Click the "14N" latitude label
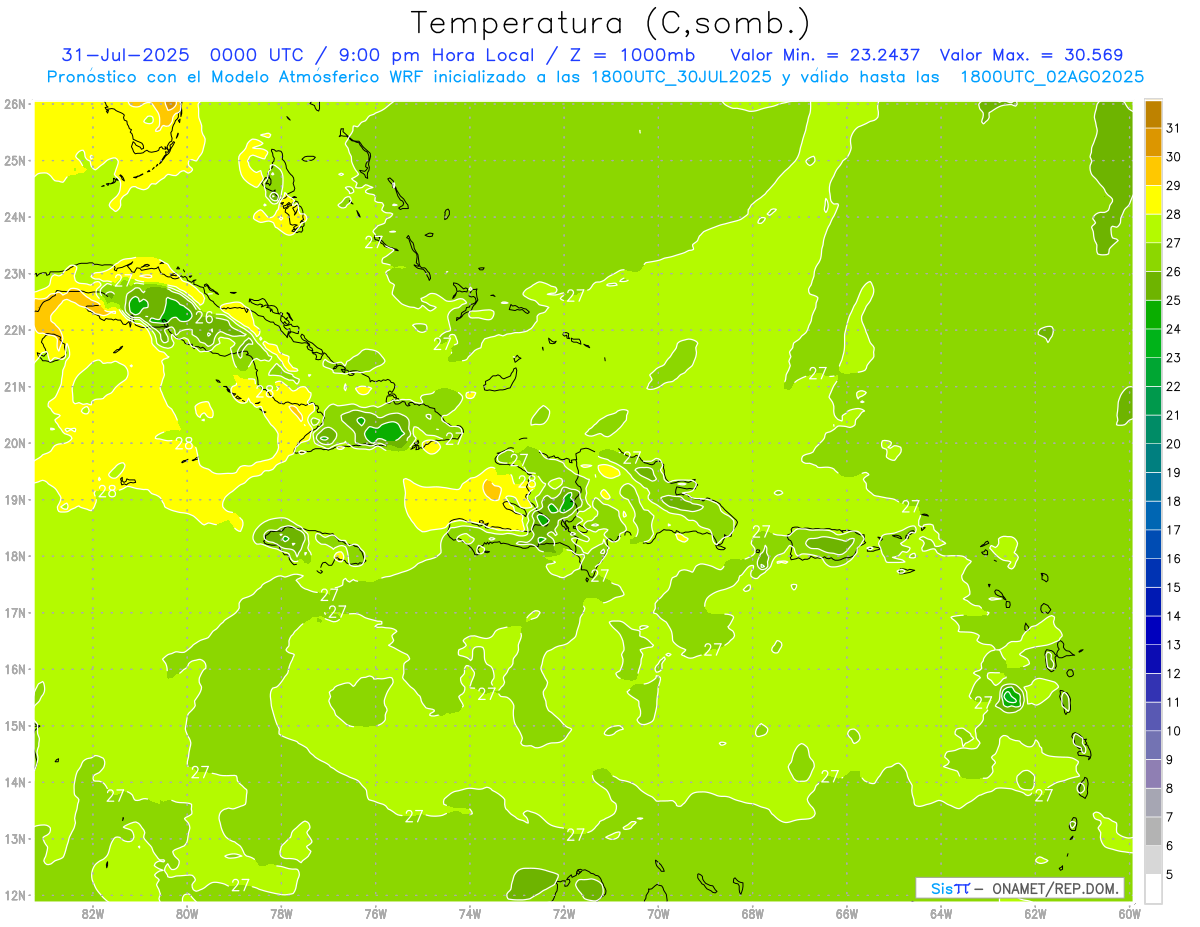The image size is (1200, 927). [x=15, y=782]
